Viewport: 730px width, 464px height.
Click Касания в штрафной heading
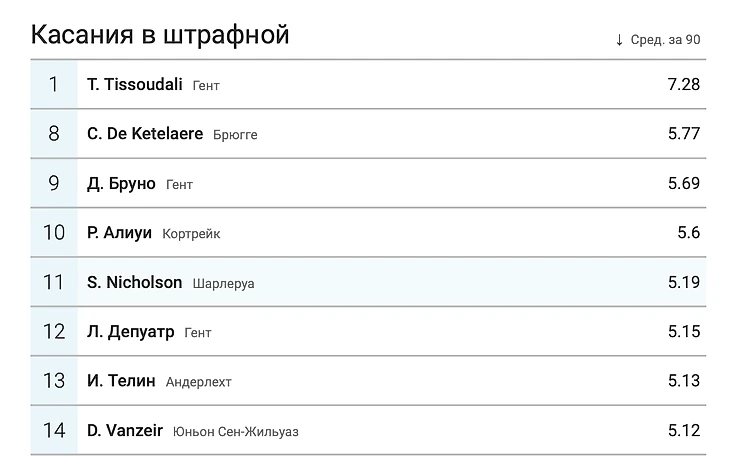160,35
